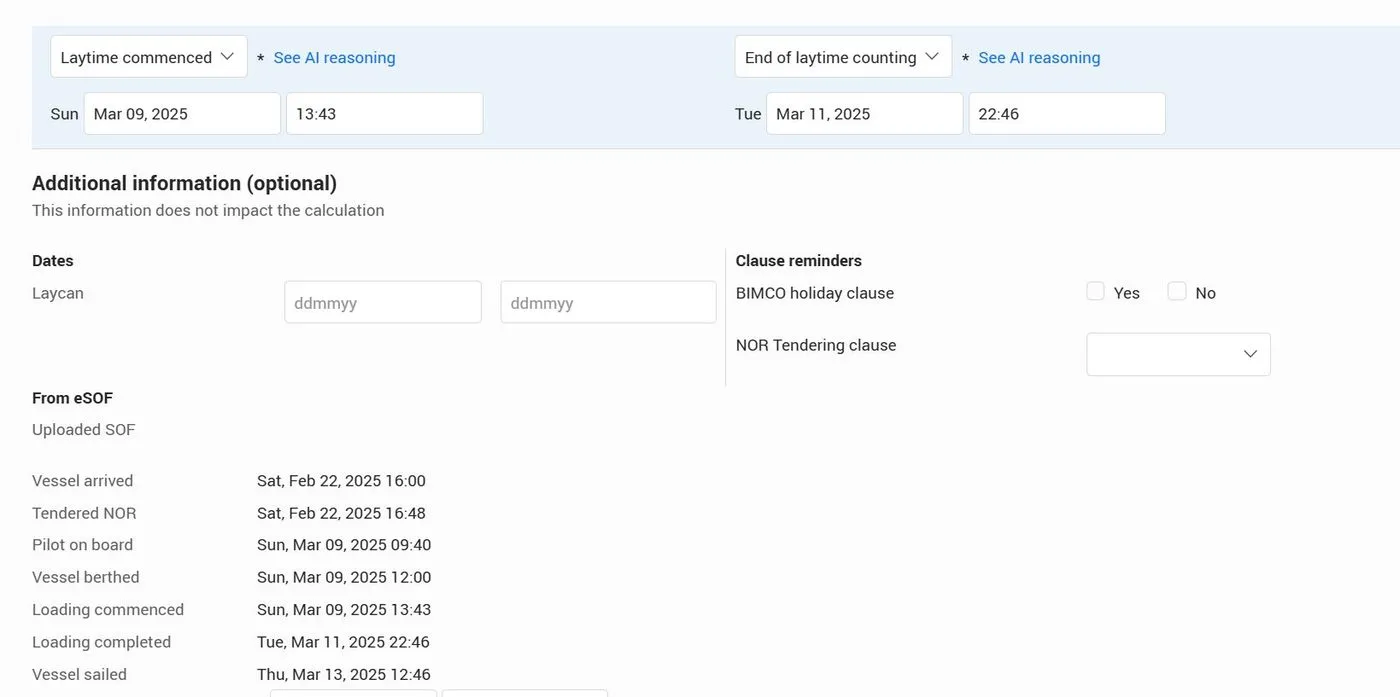Focus the second Laycan ddmmyy field

click(608, 302)
